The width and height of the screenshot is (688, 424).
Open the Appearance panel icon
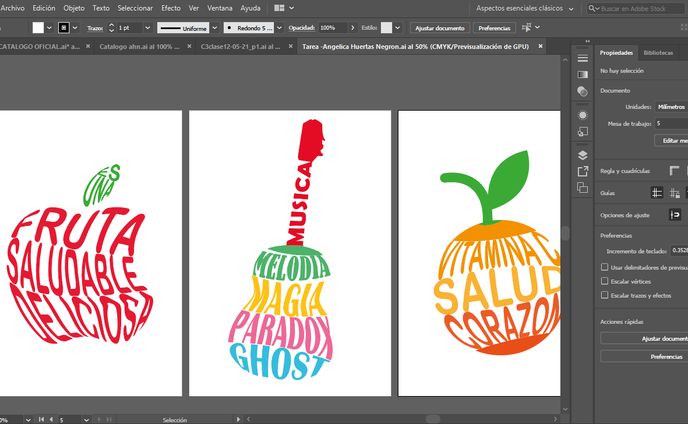[x=582, y=115]
